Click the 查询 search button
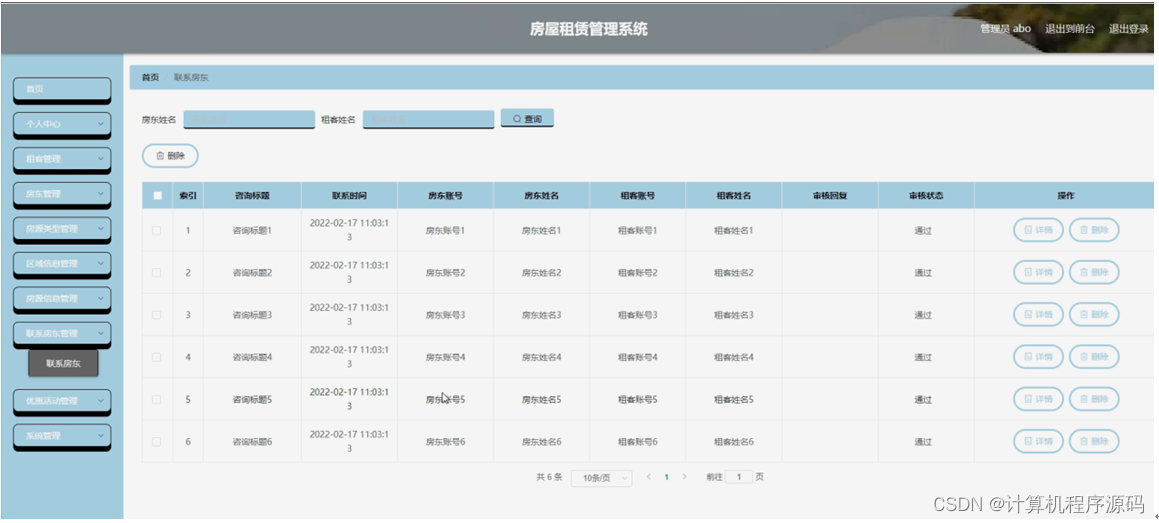This screenshot has height=523, width=1159. point(527,118)
